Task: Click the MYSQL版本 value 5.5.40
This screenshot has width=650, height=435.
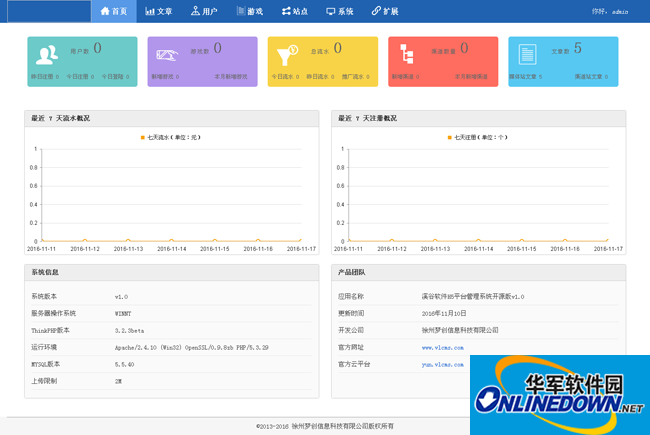Action: tap(124, 365)
